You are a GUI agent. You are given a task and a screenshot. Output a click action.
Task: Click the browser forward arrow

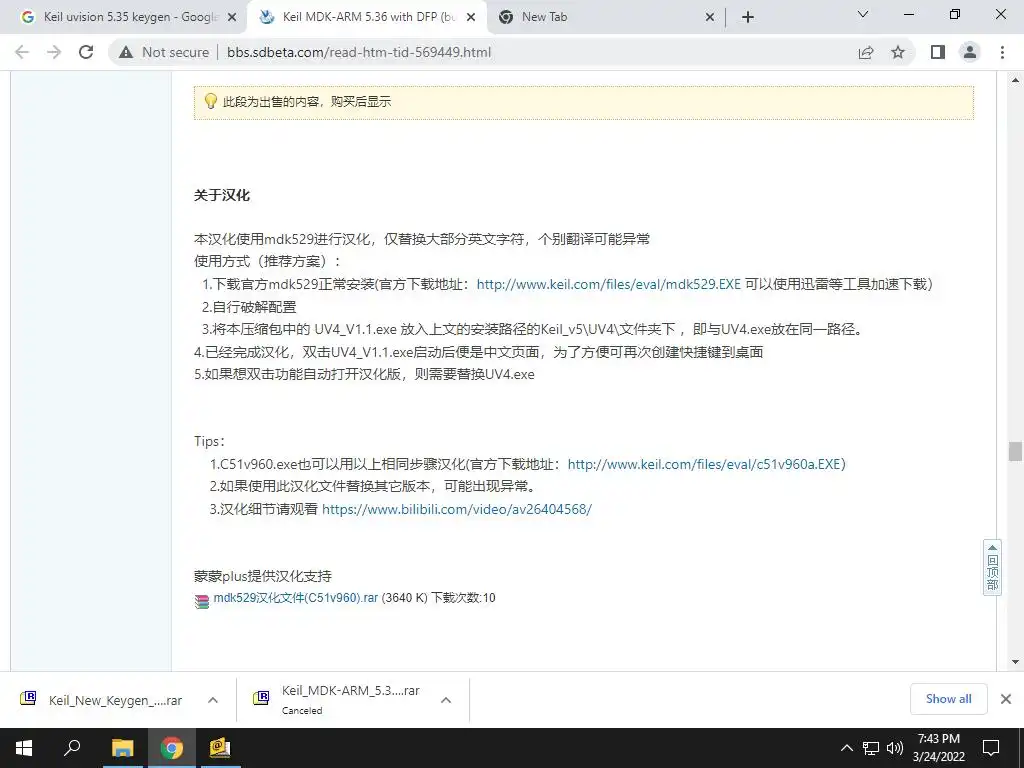(54, 52)
